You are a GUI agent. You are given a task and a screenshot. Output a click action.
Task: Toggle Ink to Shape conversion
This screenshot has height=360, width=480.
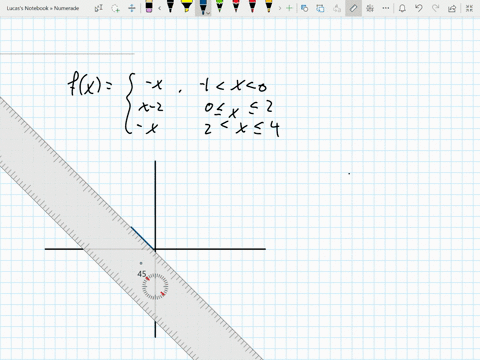pyautogui.click(x=320, y=8)
